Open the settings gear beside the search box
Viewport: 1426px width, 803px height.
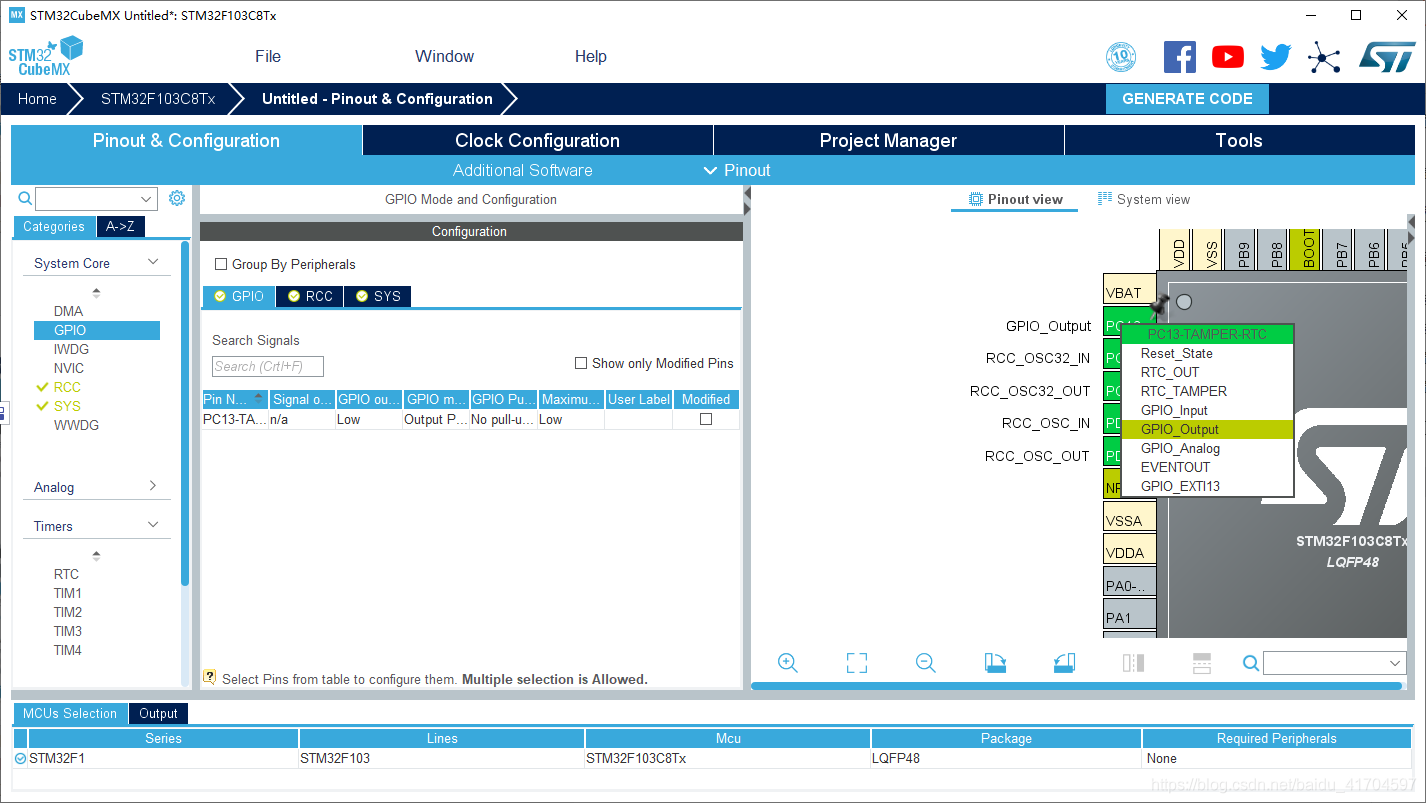[x=177, y=198]
